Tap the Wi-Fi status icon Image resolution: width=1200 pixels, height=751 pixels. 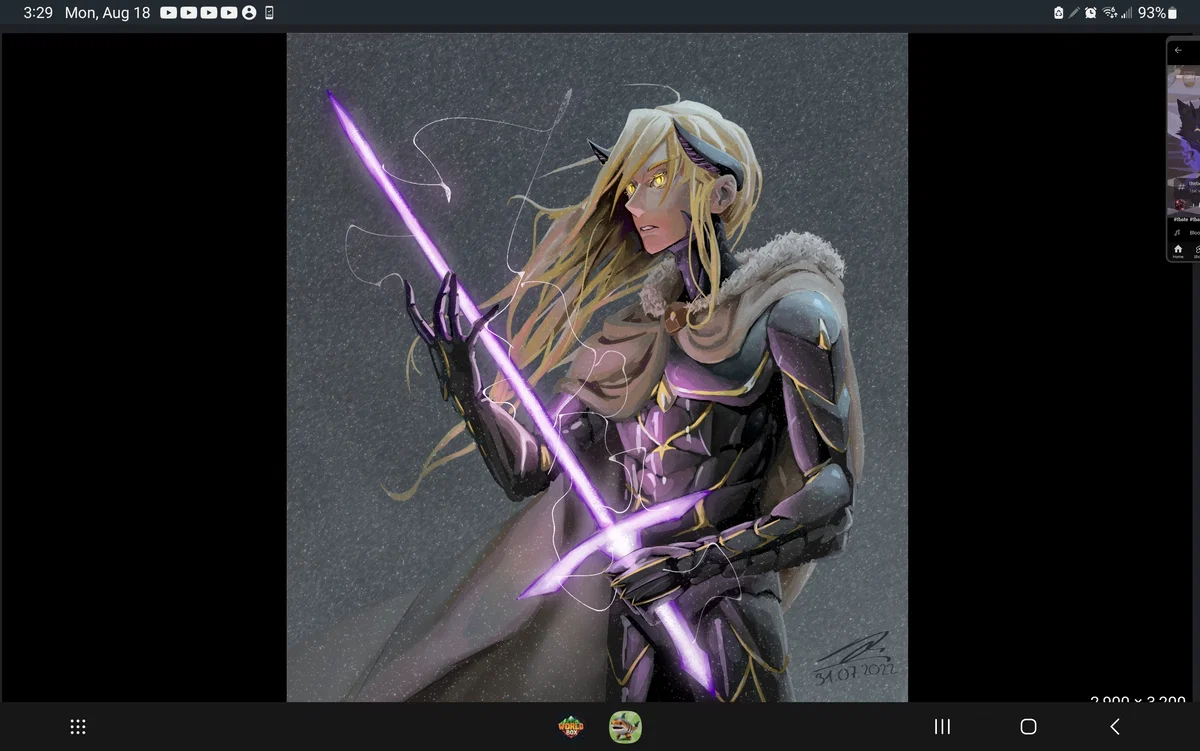(1110, 13)
